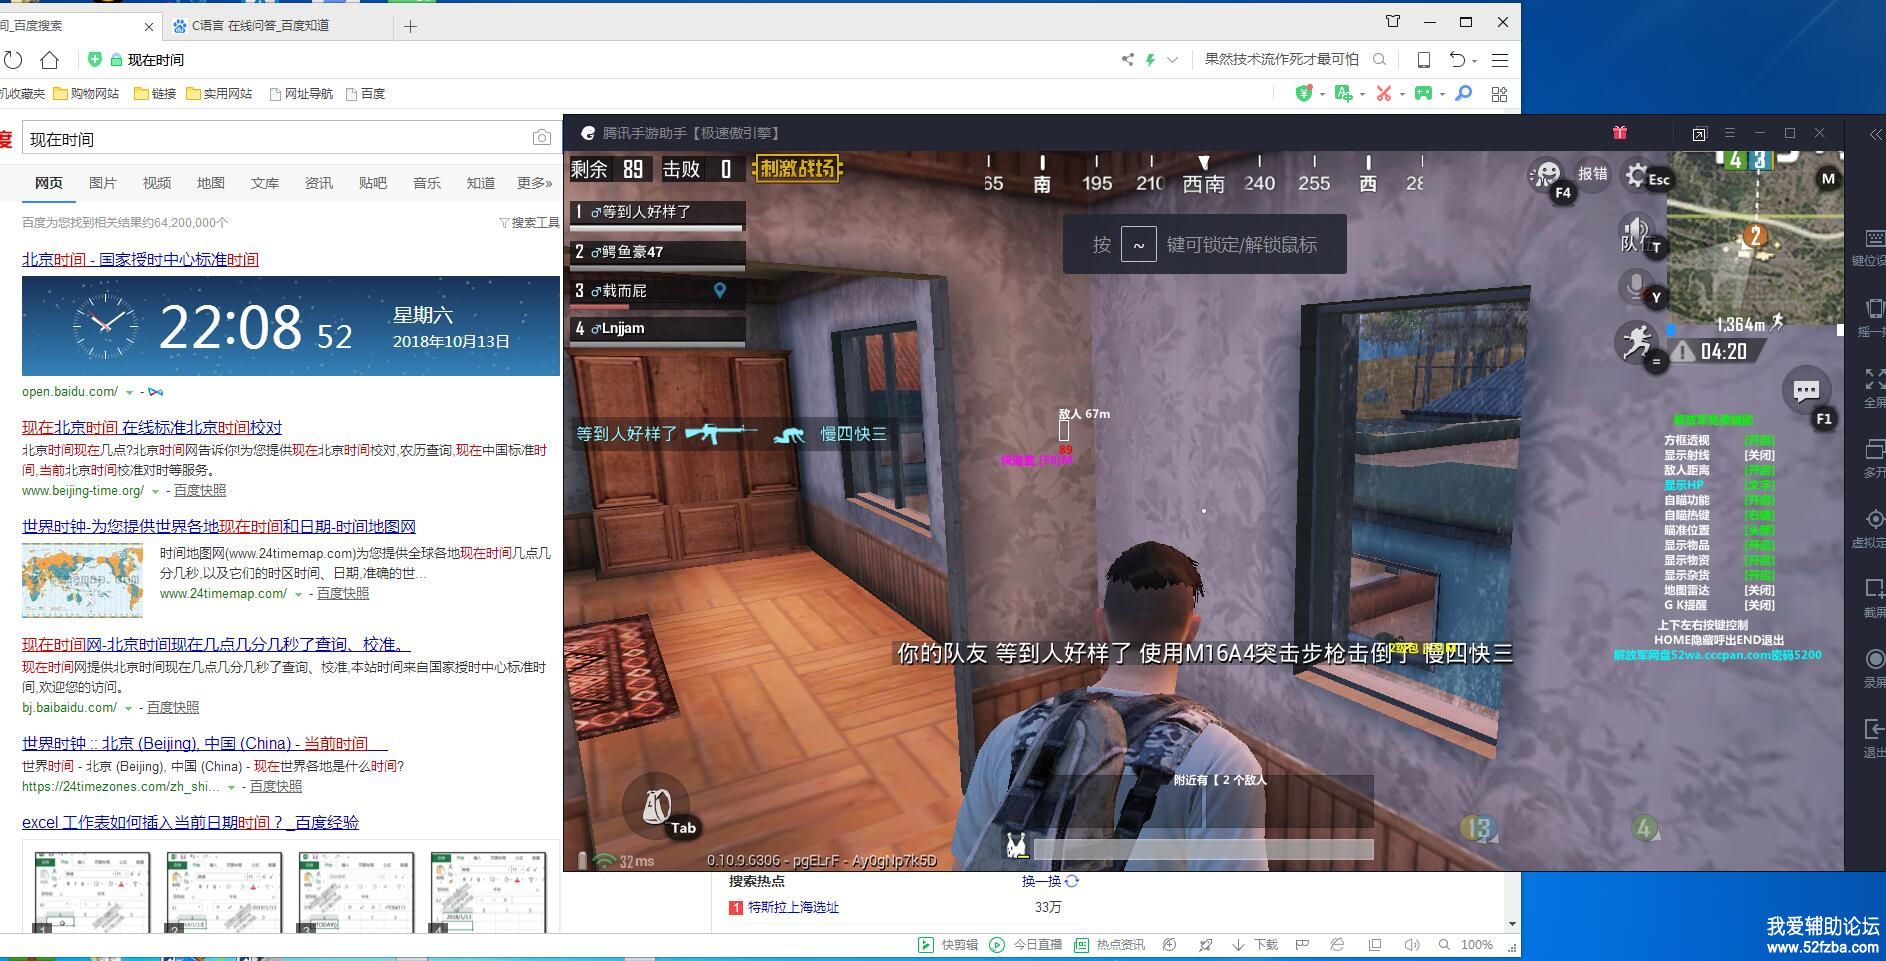
Task: Click the 报错 report button in game
Action: click(x=1592, y=173)
